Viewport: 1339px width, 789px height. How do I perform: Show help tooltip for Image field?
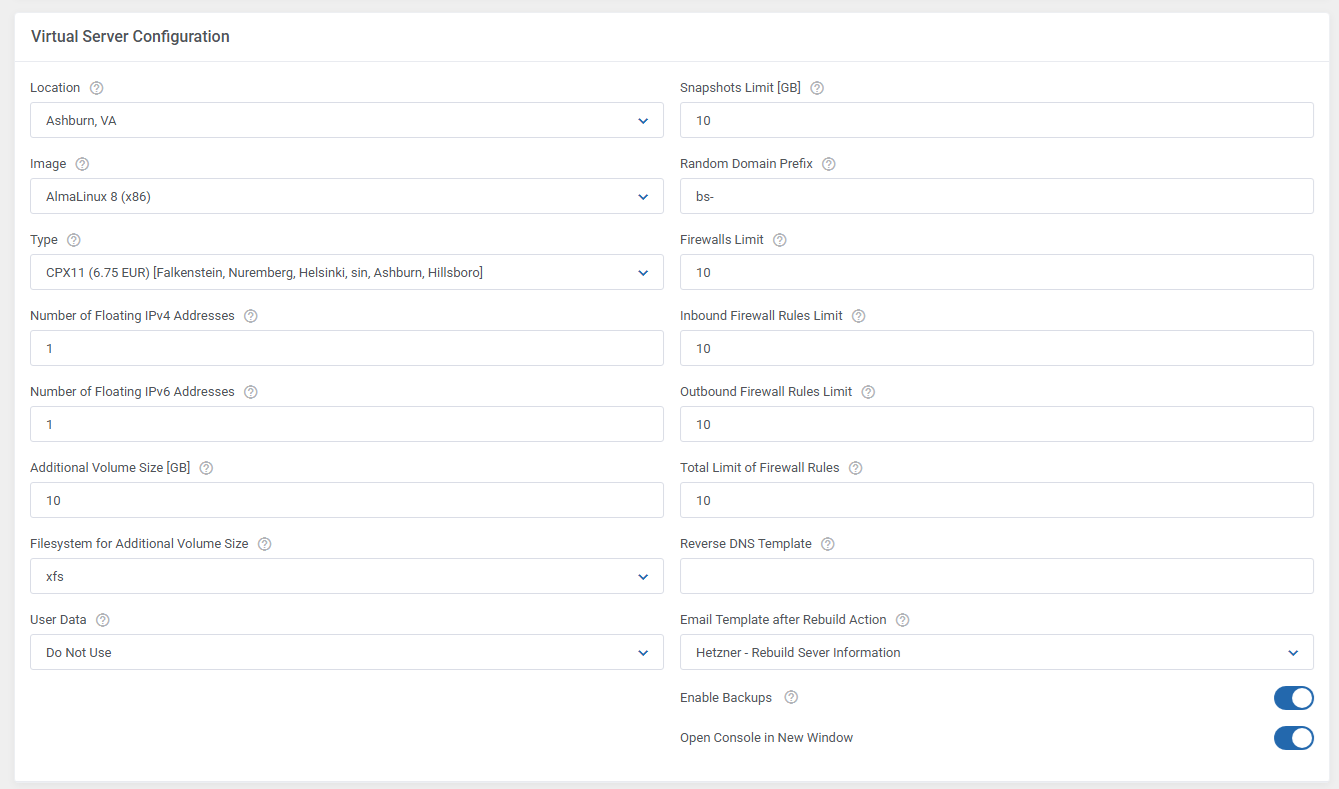[83, 164]
